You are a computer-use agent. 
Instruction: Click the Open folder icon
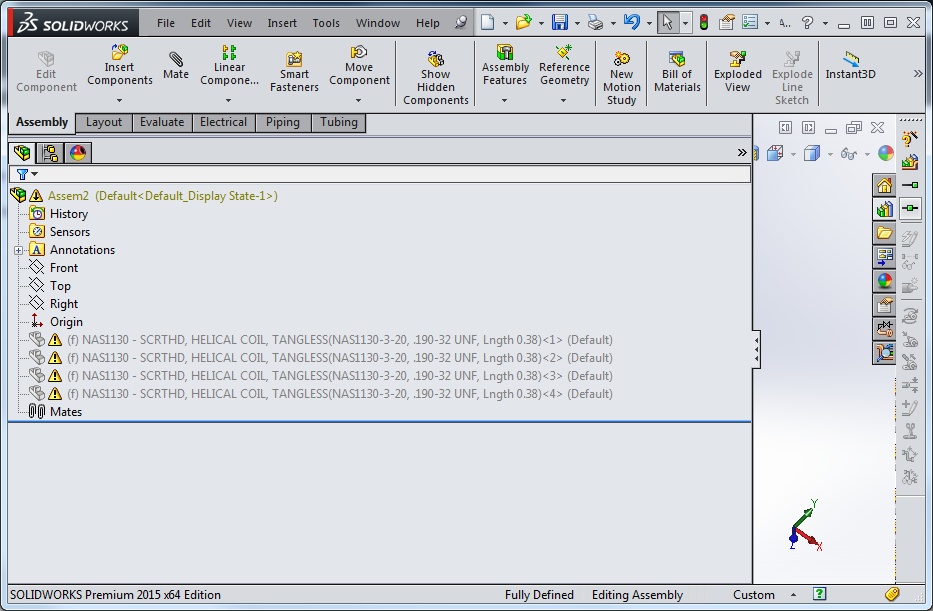tap(524, 23)
